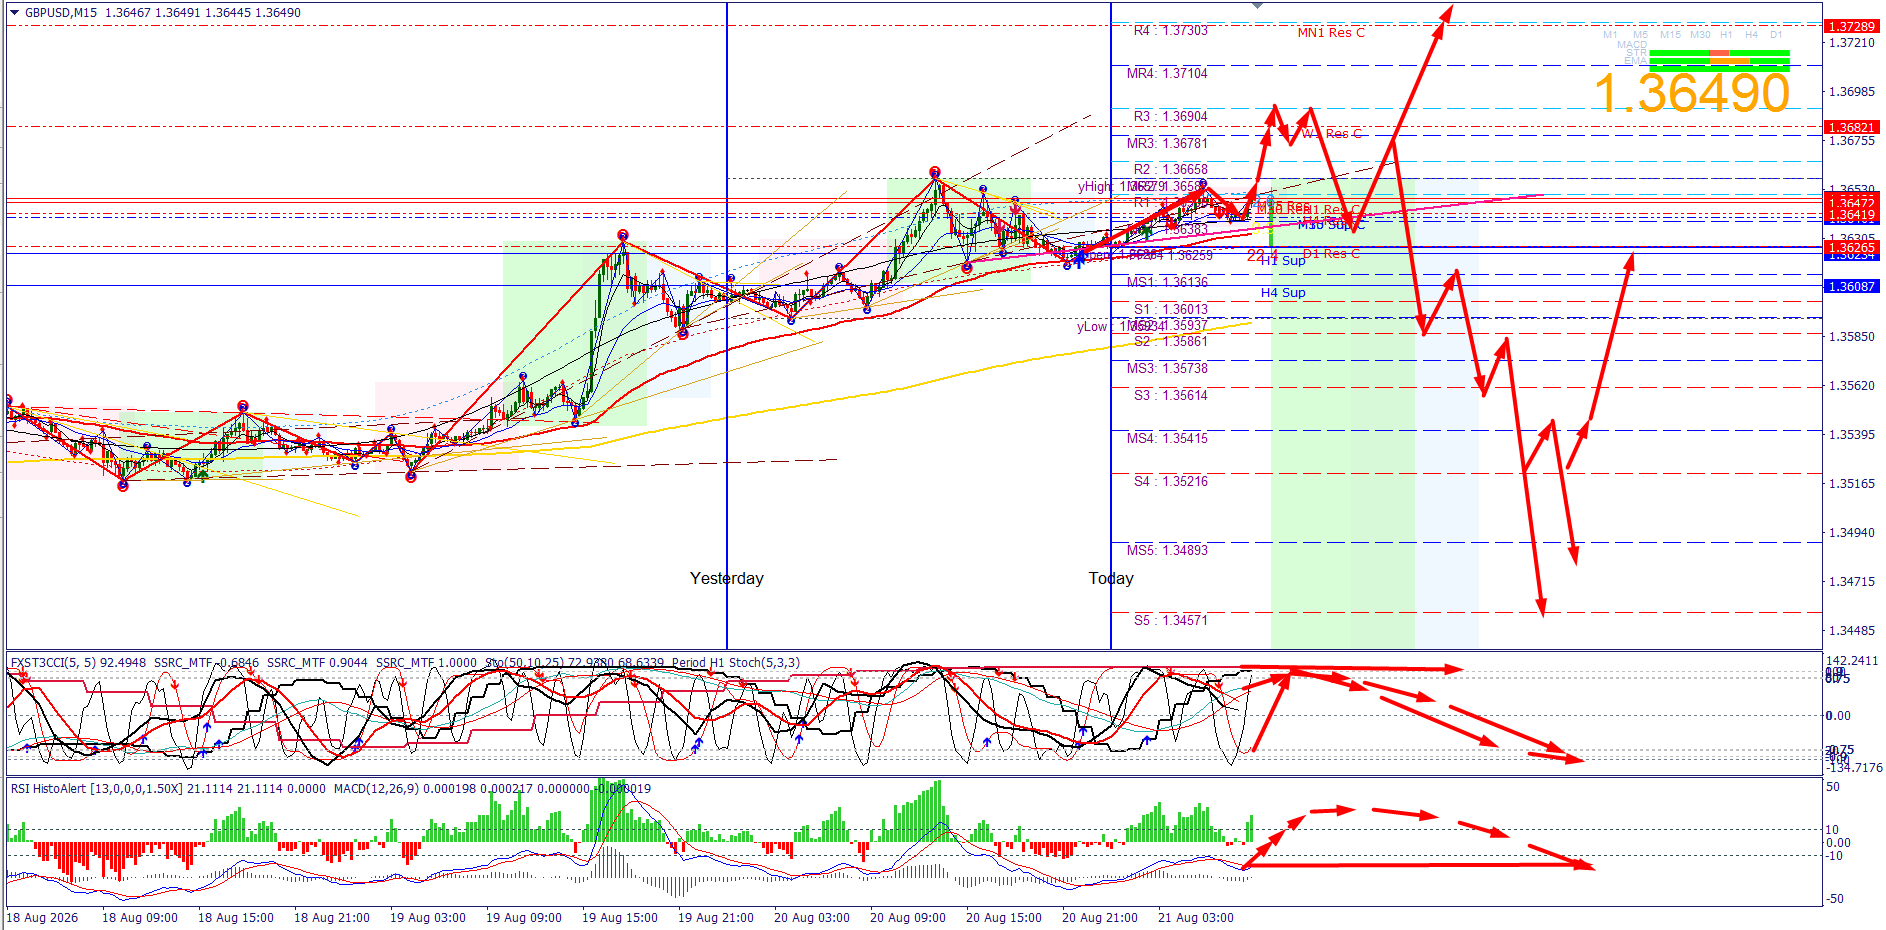Click the H4 Sup level label
The height and width of the screenshot is (930, 1886).
(x=1283, y=293)
